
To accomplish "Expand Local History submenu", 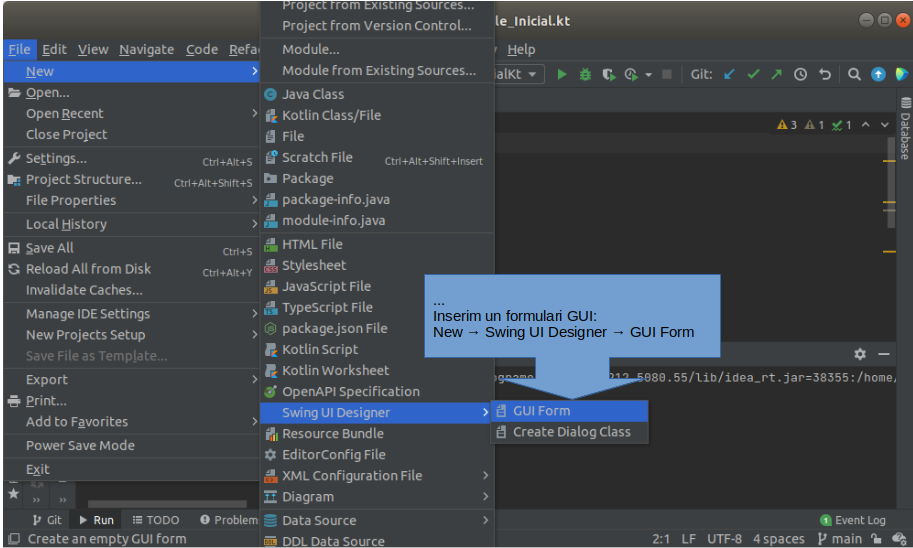I will pyautogui.click(x=132, y=224).
